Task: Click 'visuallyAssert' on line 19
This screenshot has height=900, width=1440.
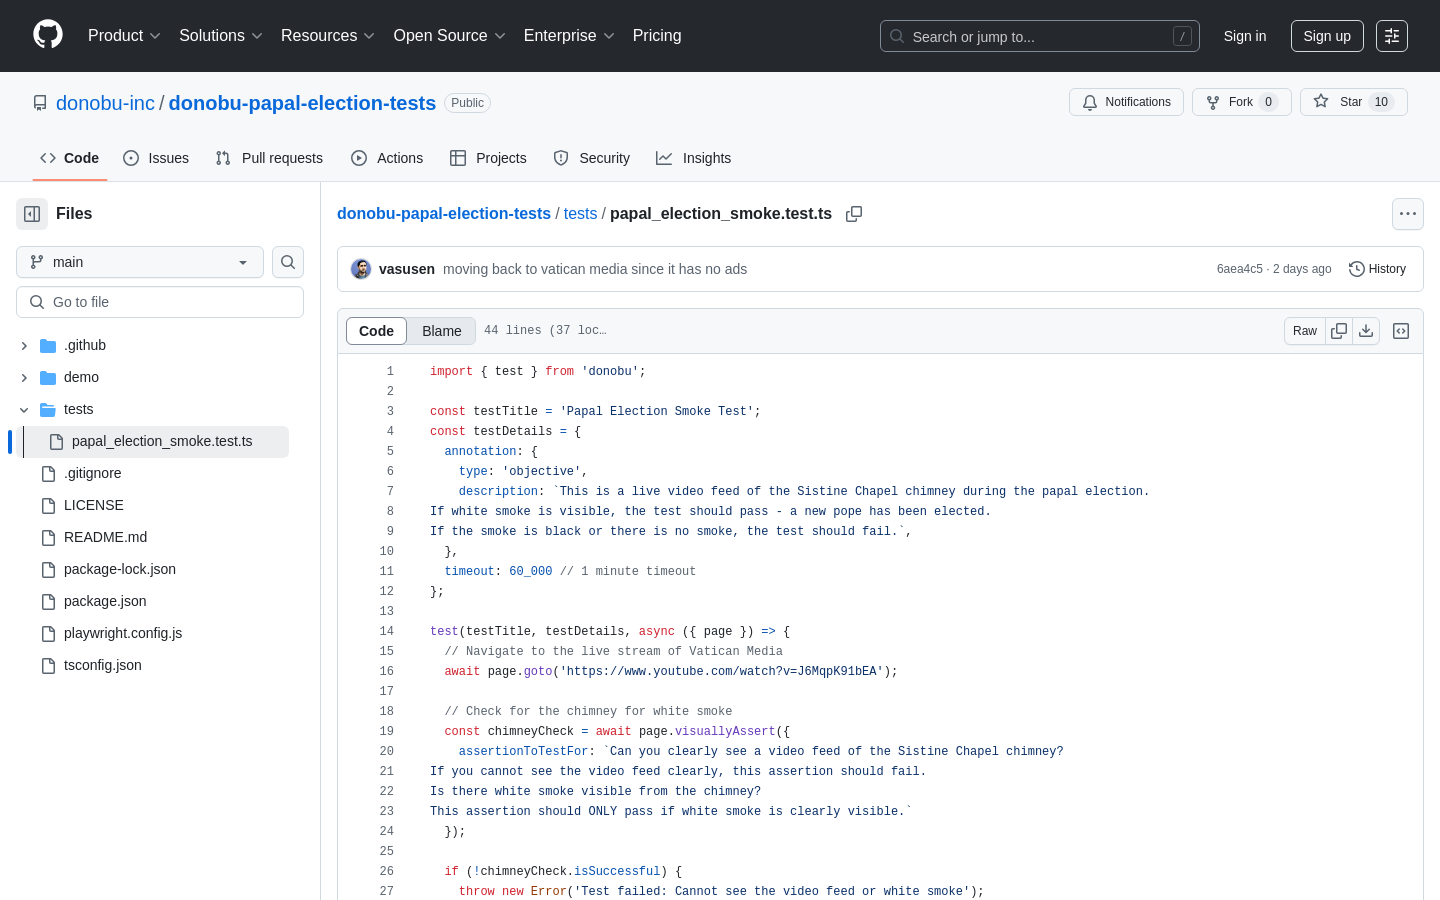Action: tap(725, 731)
